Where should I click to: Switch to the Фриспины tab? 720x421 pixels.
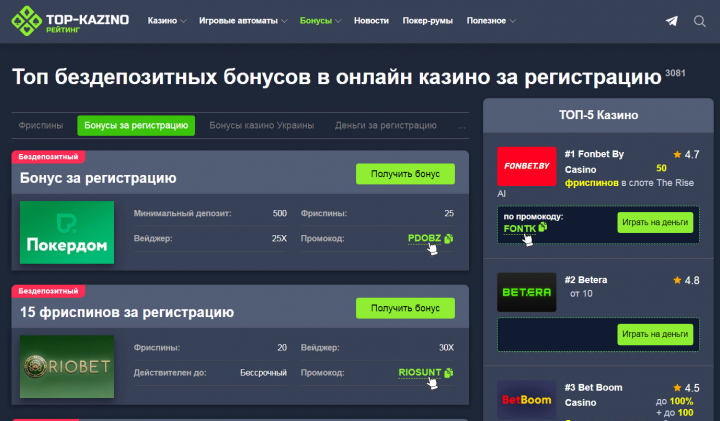(x=41, y=125)
